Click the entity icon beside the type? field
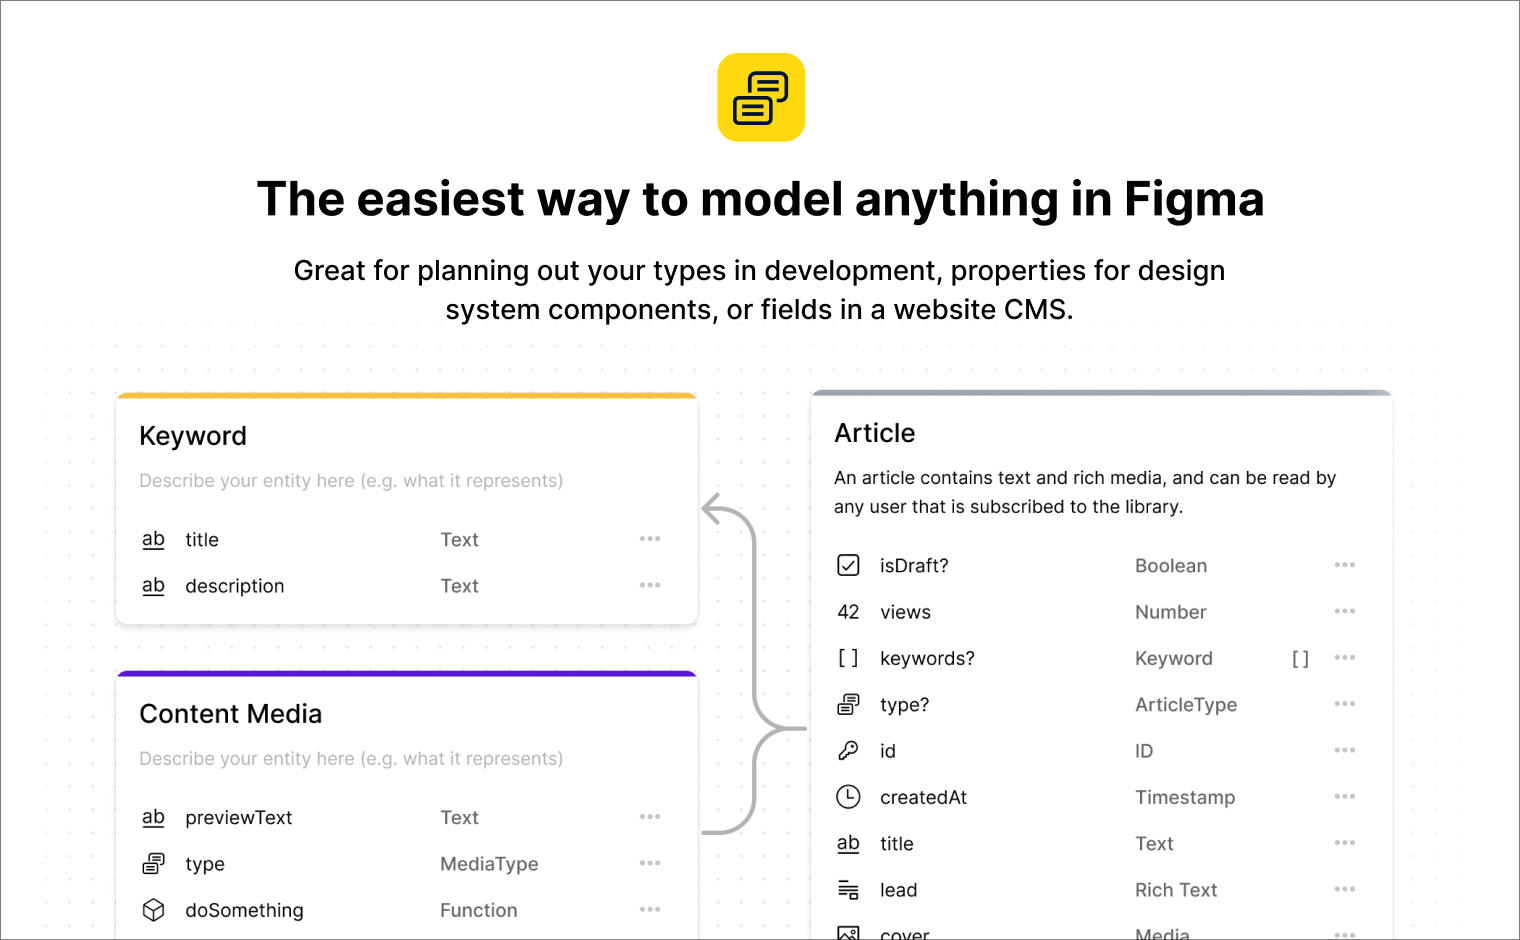The height and width of the screenshot is (940, 1520). 847,704
